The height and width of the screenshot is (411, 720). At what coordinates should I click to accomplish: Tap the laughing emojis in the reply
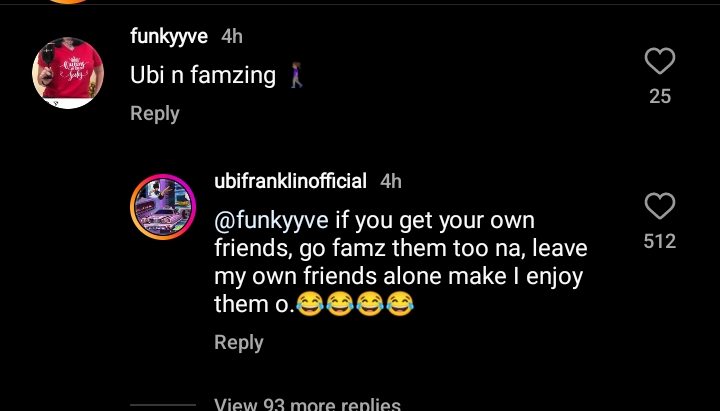356,304
